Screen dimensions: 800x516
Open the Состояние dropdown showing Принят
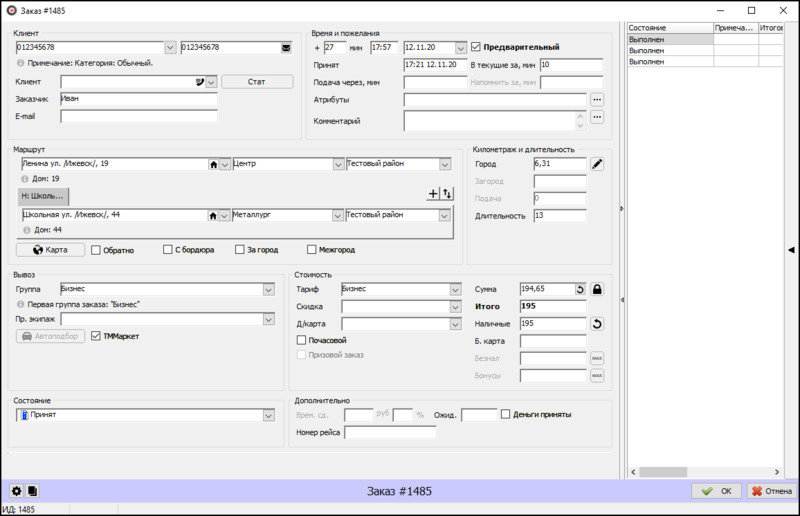[x=268, y=415]
